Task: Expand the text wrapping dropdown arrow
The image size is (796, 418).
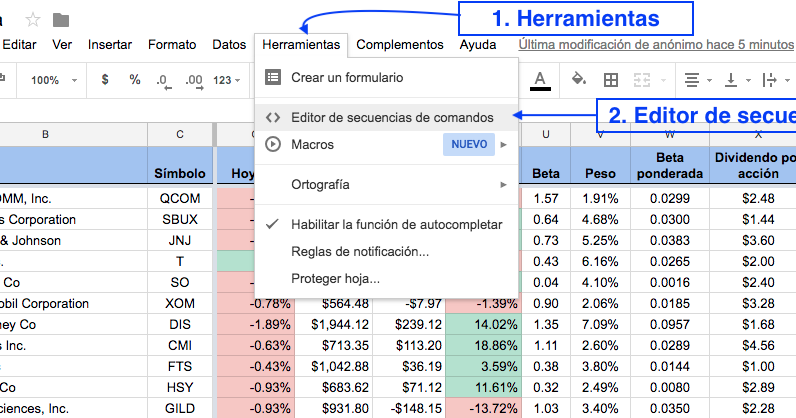Action: pos(787,80)
